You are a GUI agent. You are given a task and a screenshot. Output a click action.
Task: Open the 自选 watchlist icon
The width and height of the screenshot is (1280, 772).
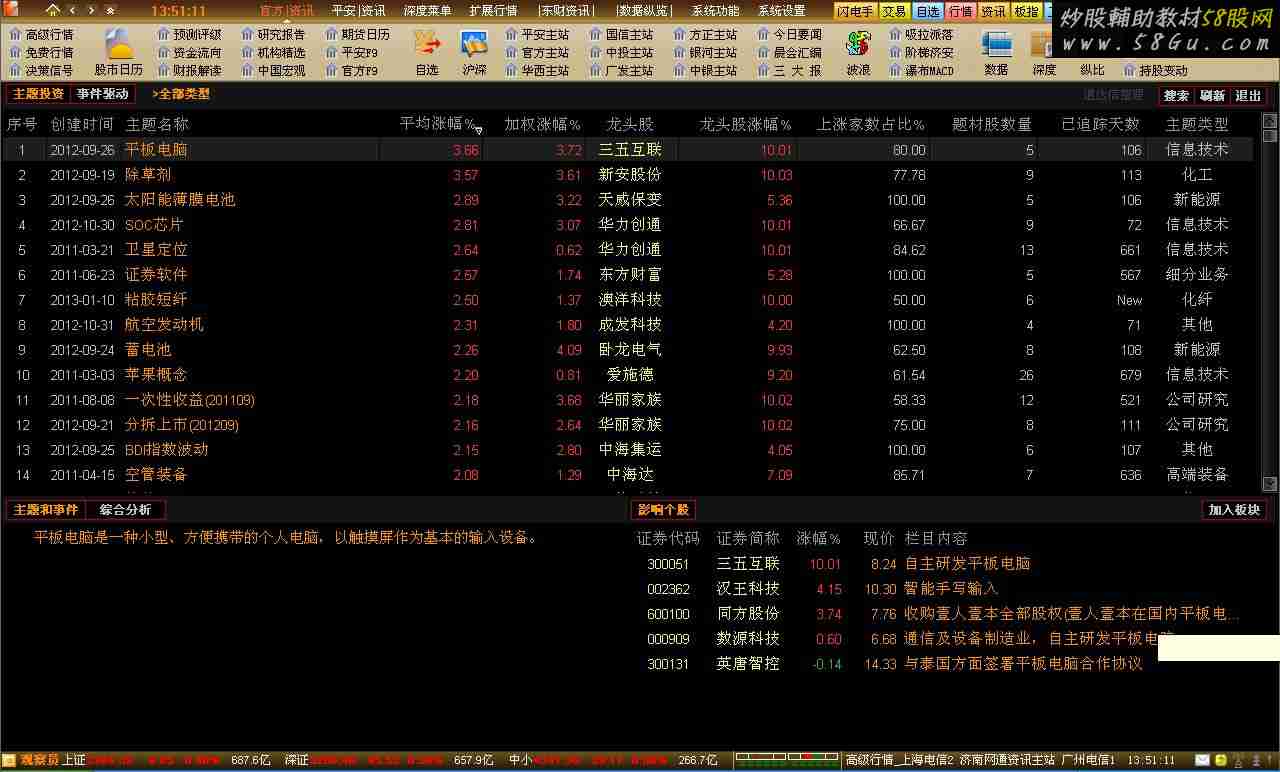(427, 52)
